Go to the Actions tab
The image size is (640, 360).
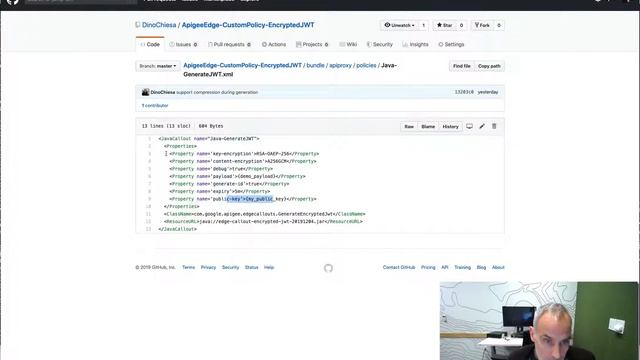pyautogui.click(x=274, y=44)
